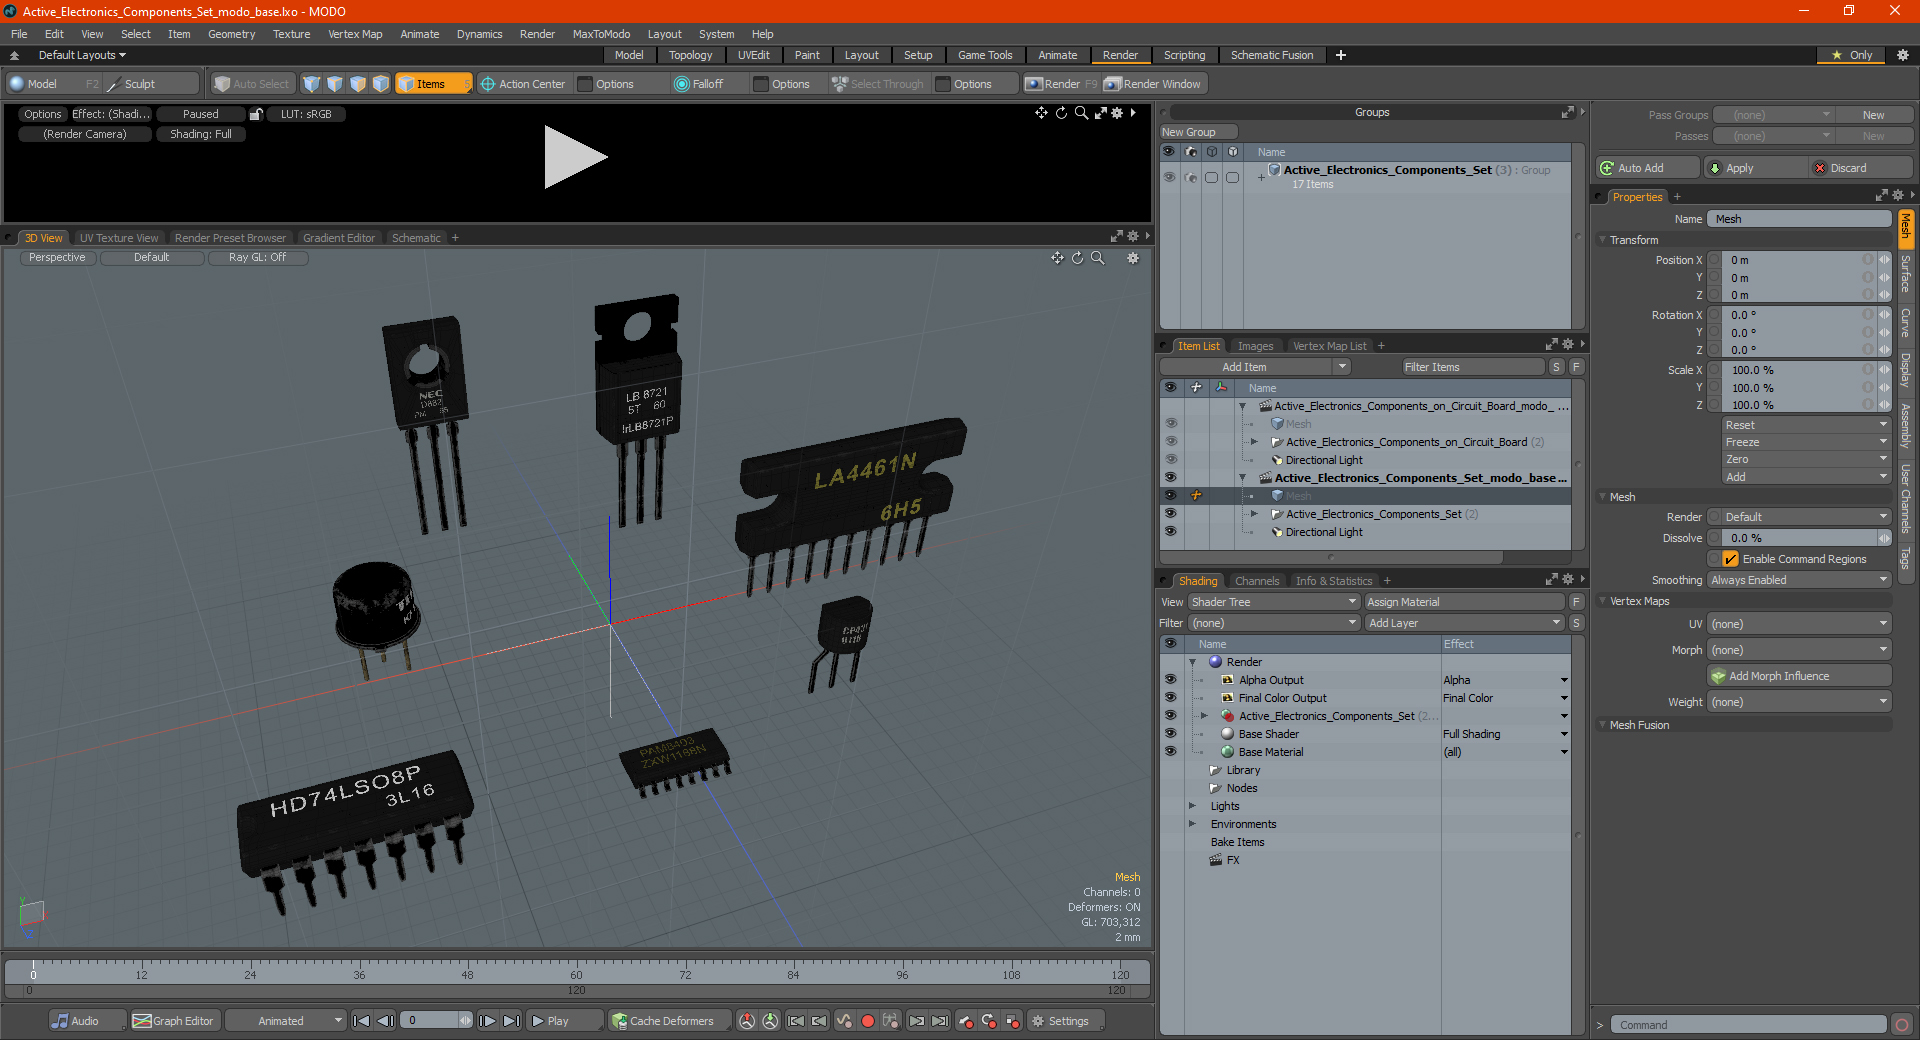Viewport: 1920px width, 1040px height.
Task: Open the Texture menu
Action: [x=291, y=34]
